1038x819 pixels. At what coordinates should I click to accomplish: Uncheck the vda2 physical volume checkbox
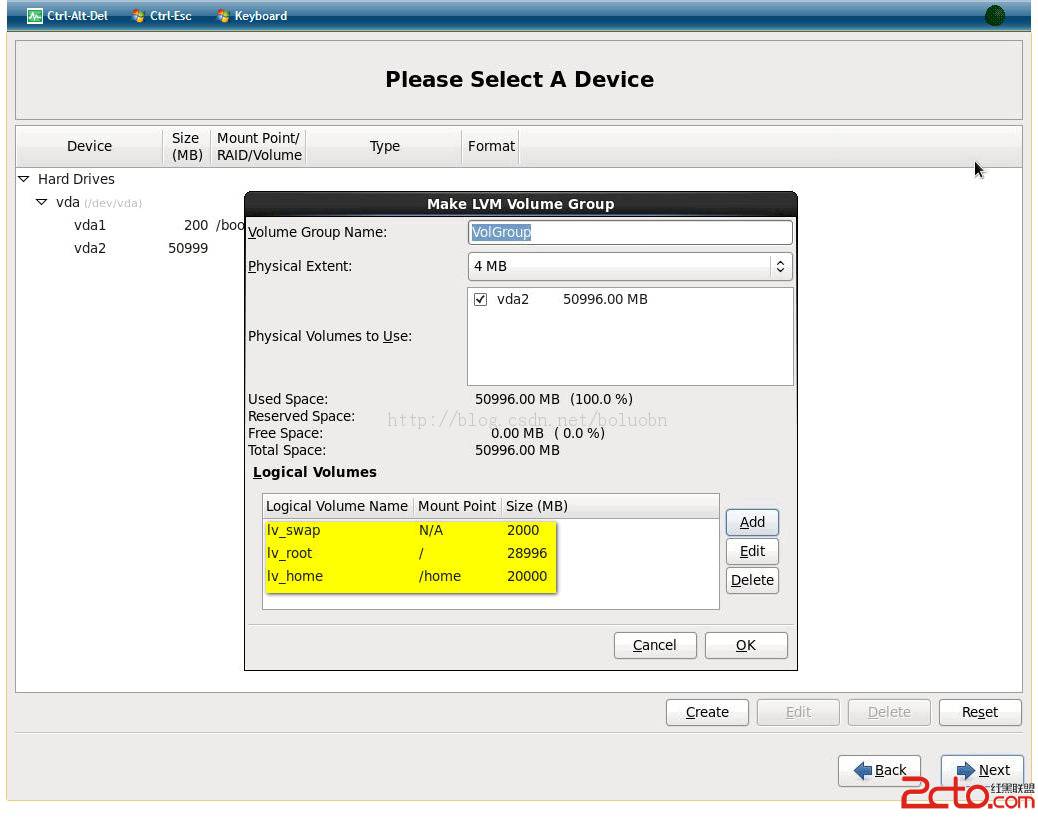click(x=481, y=299)
